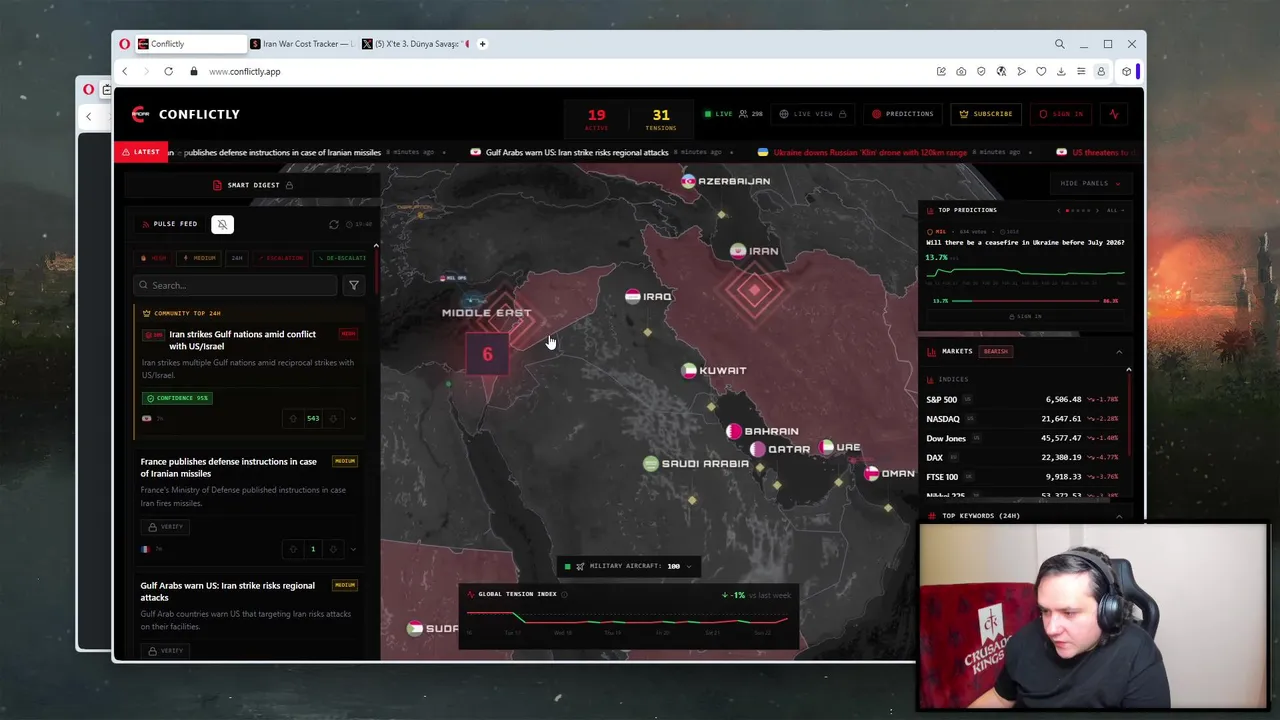1280x720 pixels.
Task: Focus the feed Search field
Action: (236, 286)
